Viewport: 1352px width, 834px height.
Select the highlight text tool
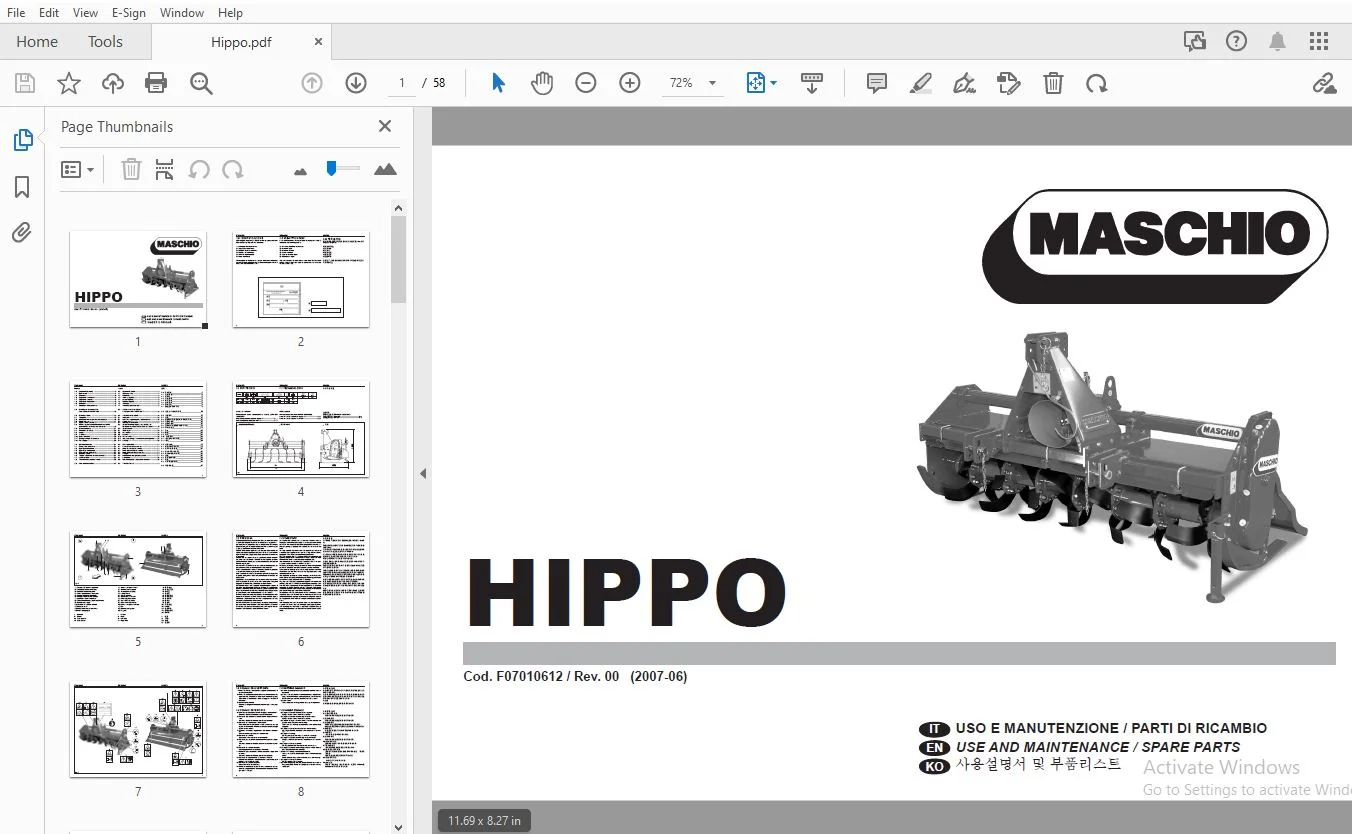click(x=921, y=83)
